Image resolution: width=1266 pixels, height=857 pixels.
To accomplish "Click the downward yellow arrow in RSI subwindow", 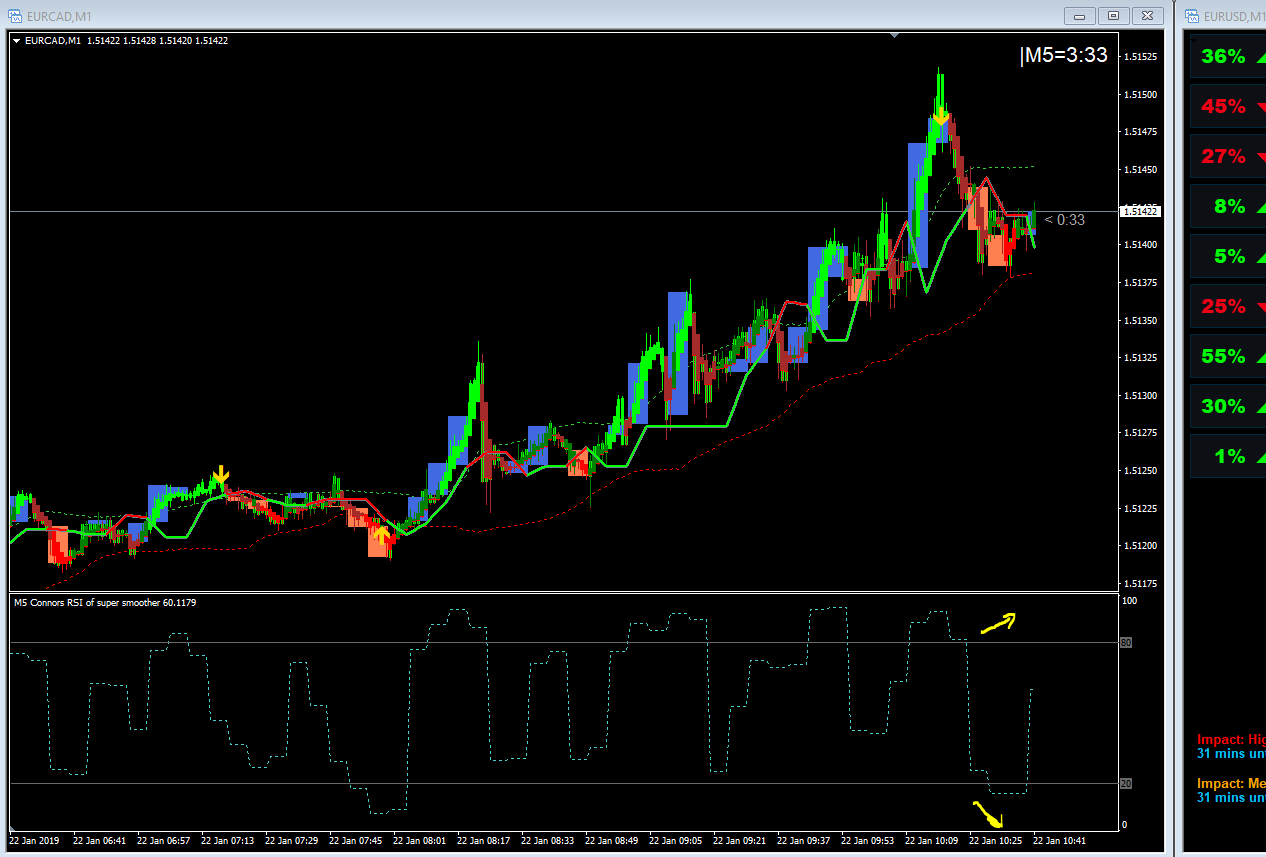I will click(988, 814).
